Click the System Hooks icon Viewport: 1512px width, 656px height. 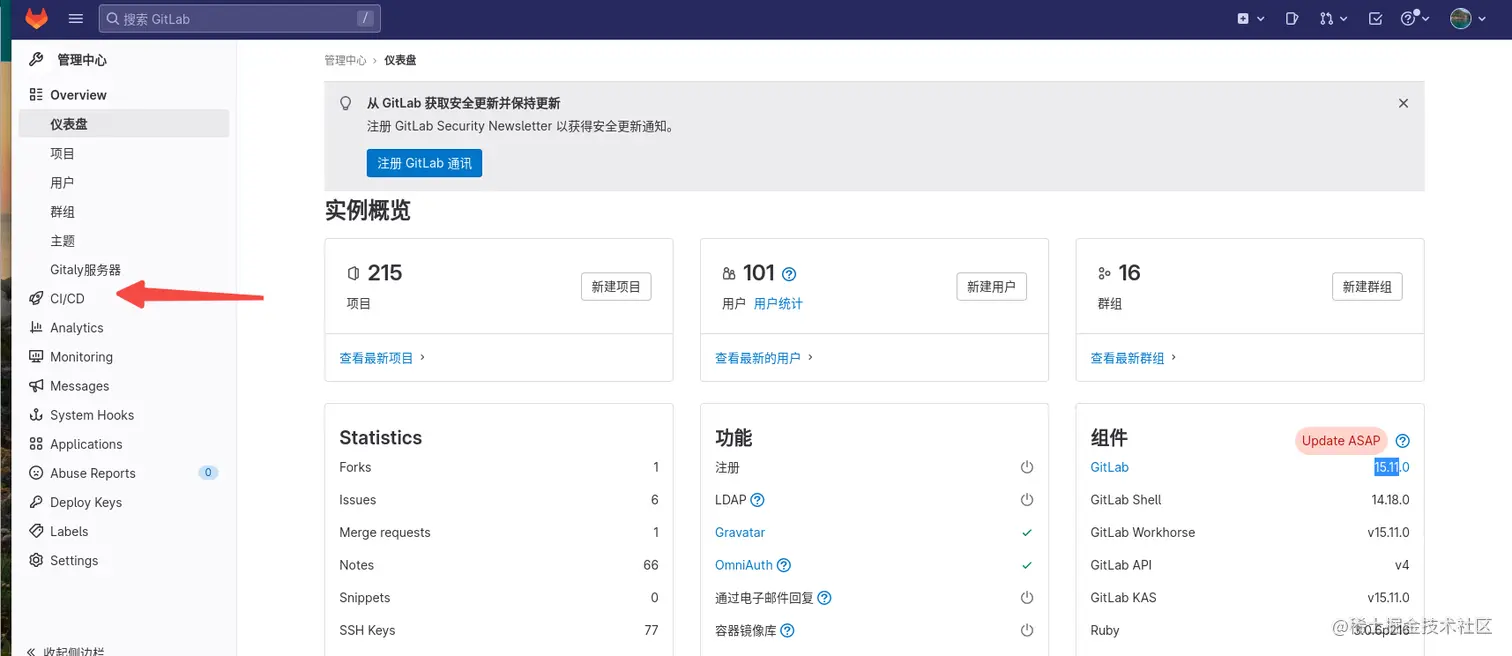click(36, 414)
